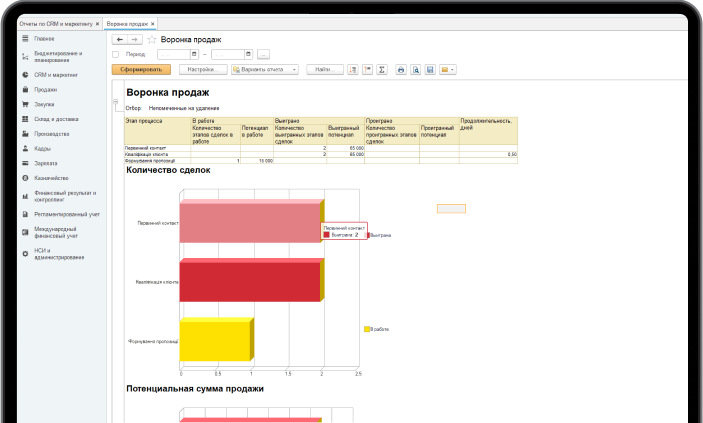Open Бюджетирование и планирование section
Image resolution: width=703 pixels, height=423 pixels.
(58, 57)
